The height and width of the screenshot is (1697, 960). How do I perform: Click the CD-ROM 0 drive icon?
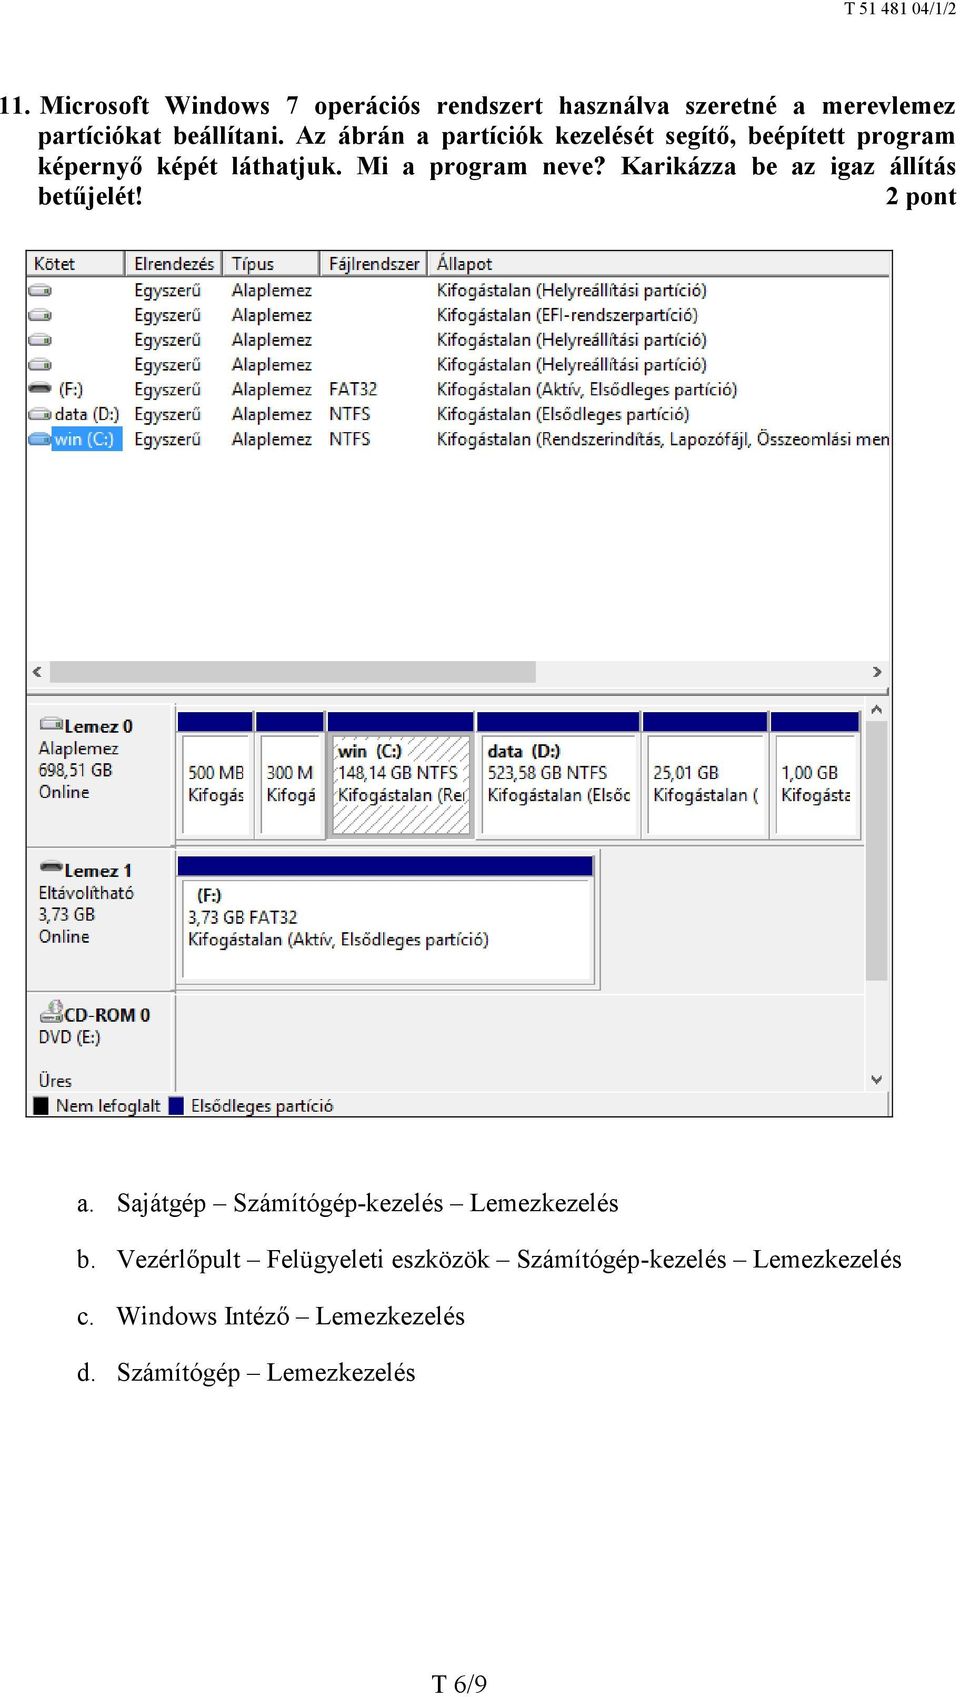(x=51, y=1012)
